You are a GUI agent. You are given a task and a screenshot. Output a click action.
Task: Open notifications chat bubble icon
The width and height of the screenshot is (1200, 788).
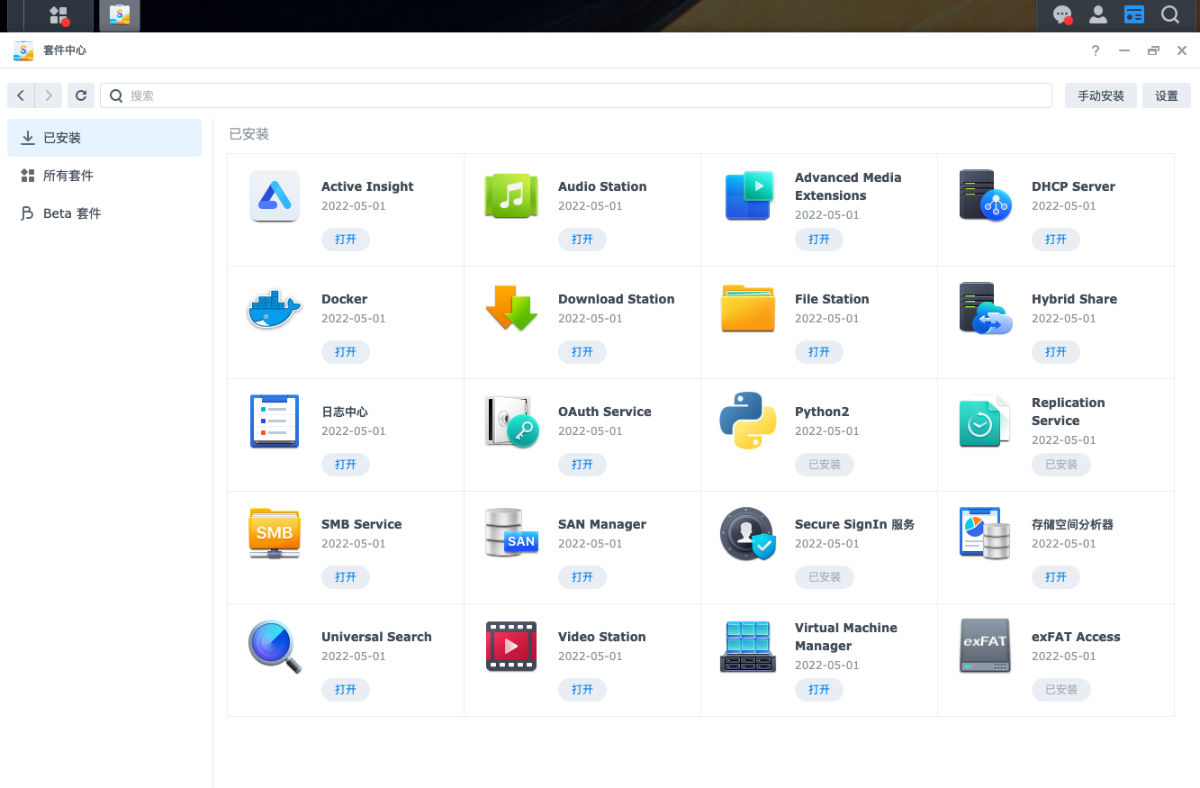(x=1063, y=15)
